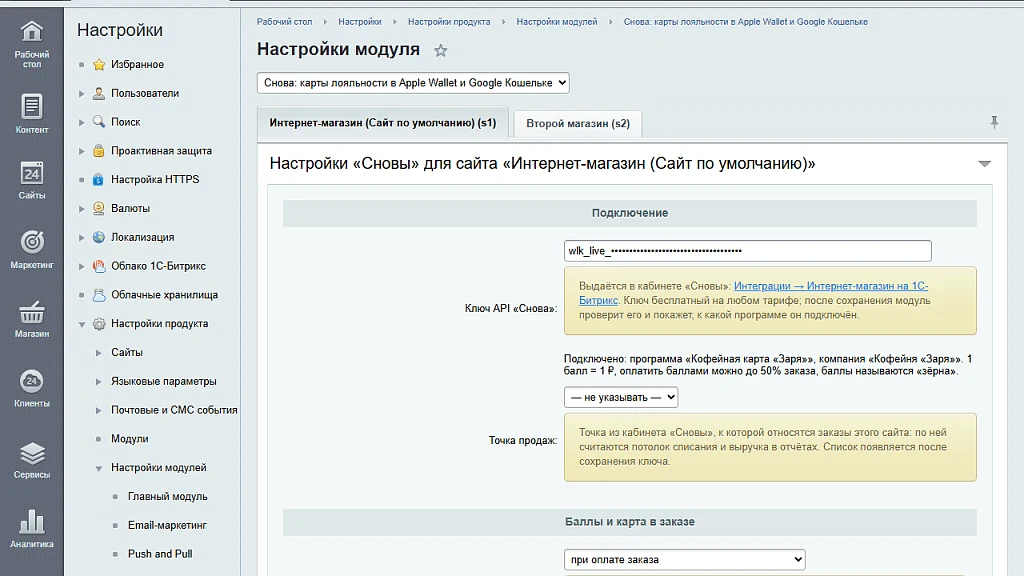Click the Облако 1С-Битрикс cloud icon
This screenshot has width=1024, height=576.
pyautogui.click(x=99, y=266)
